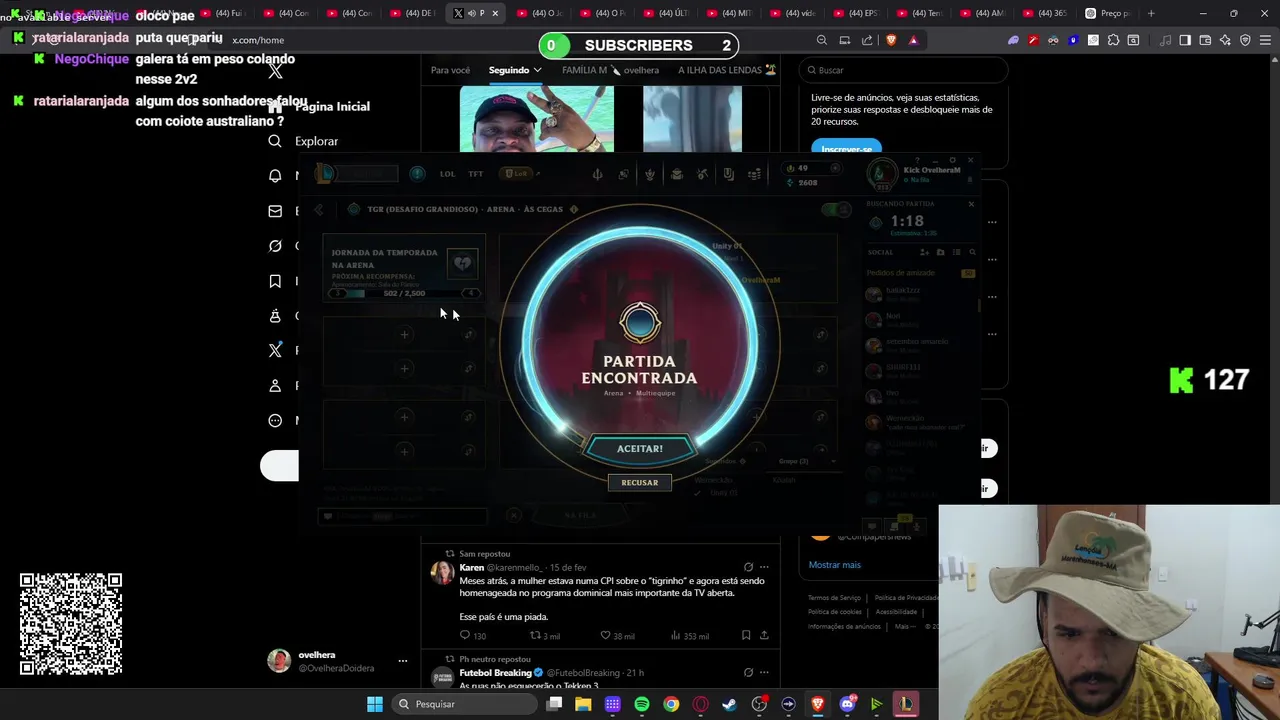Open the League client TFT tab
The height and width of the screenshot is (720, 1280).
tap(476, 174)
